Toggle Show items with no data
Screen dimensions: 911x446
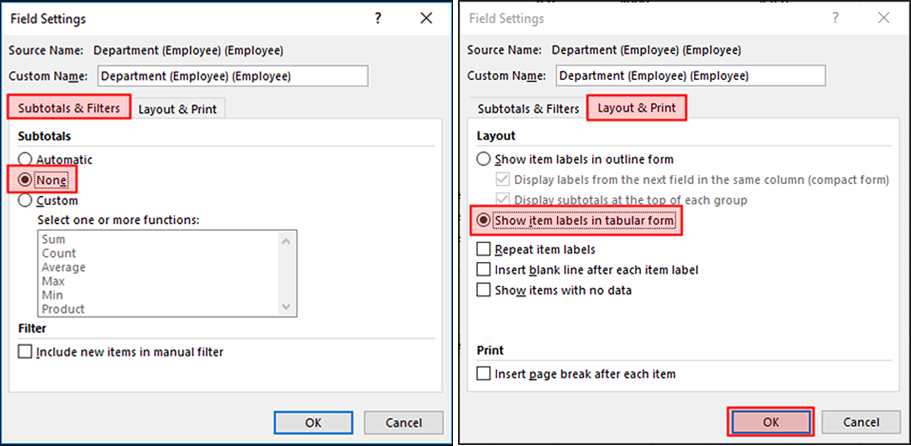[x=485, y=291]
